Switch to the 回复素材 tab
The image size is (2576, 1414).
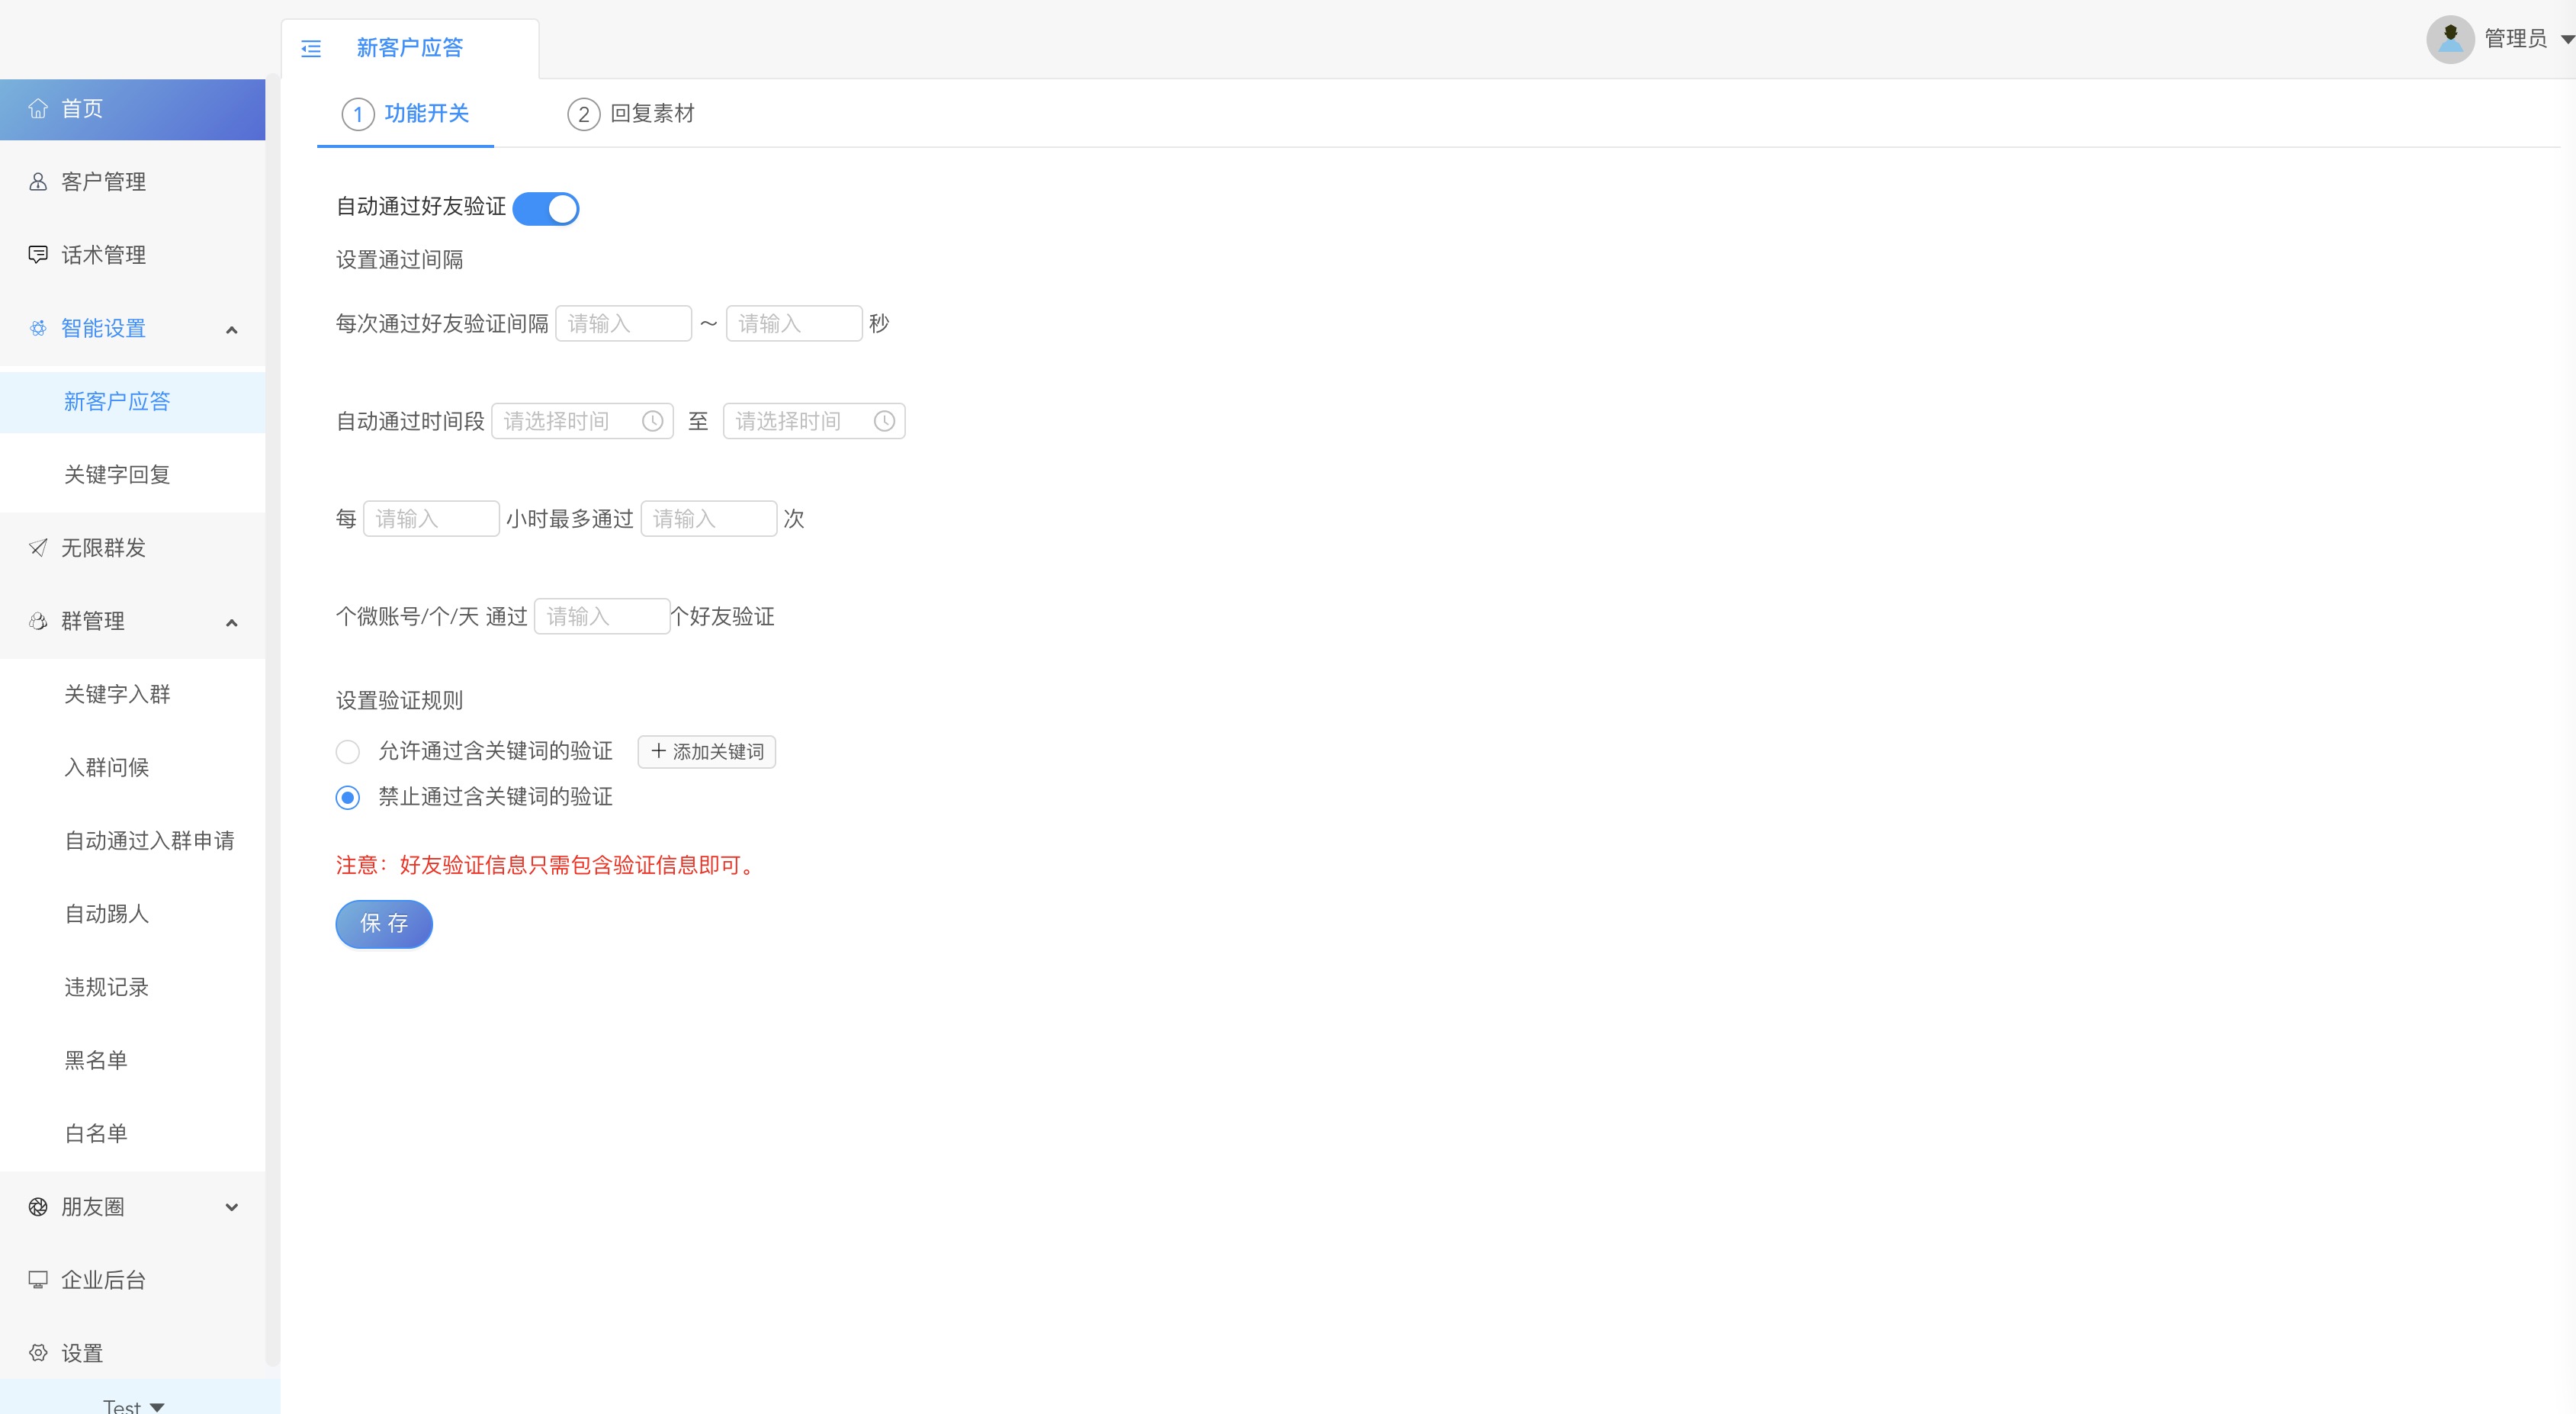point(631,114)
